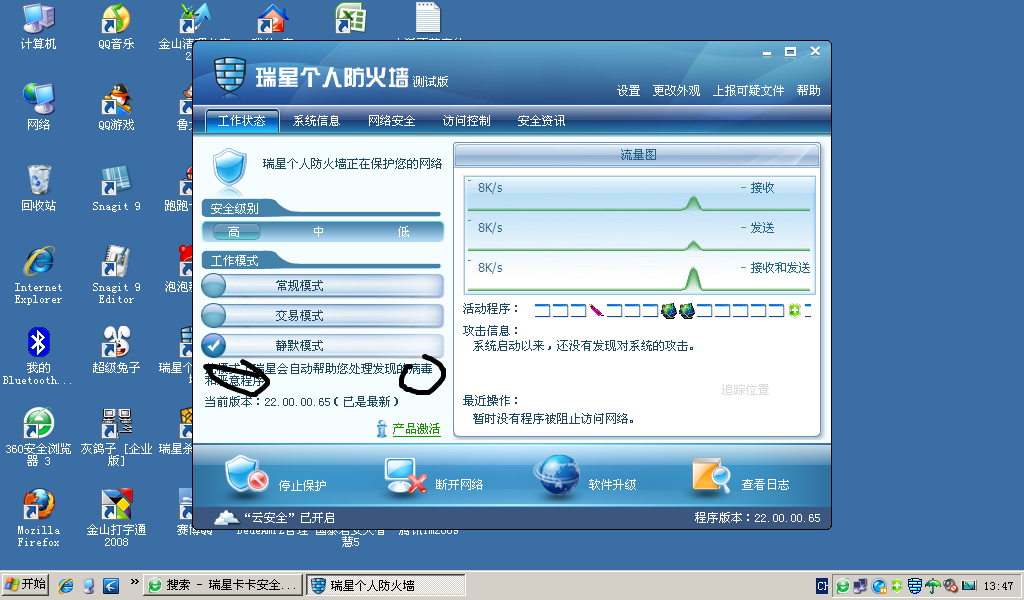Viewport: 1024px width, 600px height.
Task: Select the Internet Explorer desktop icon
Action: [x=38, y=275]
